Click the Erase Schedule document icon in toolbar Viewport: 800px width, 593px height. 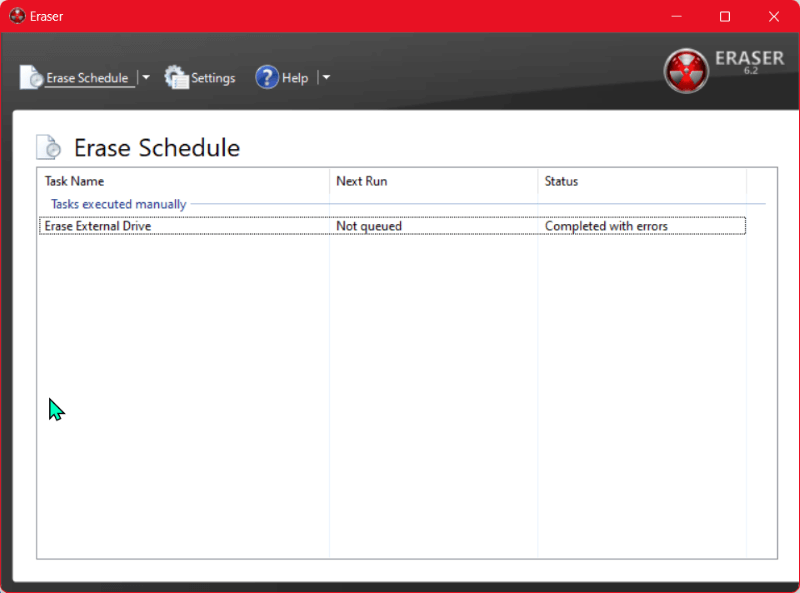point(29,76)
